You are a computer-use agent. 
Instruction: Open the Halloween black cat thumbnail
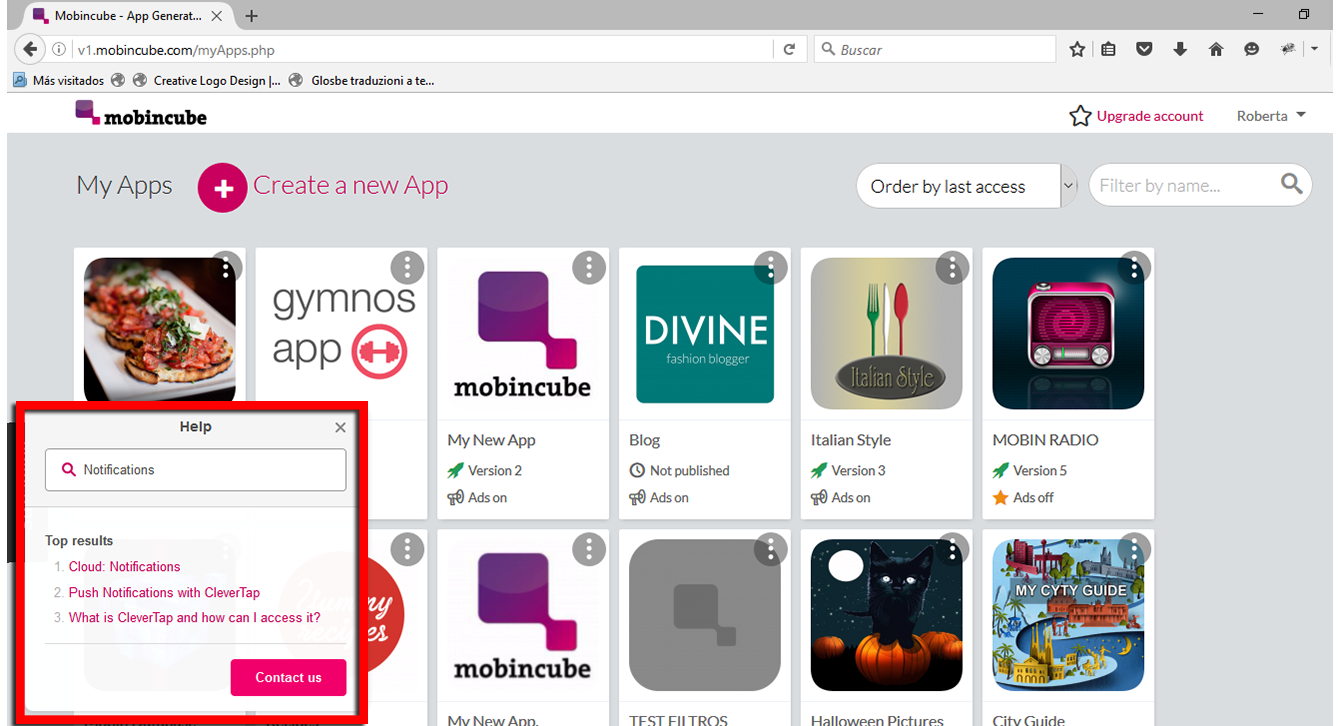pos(886,615)
